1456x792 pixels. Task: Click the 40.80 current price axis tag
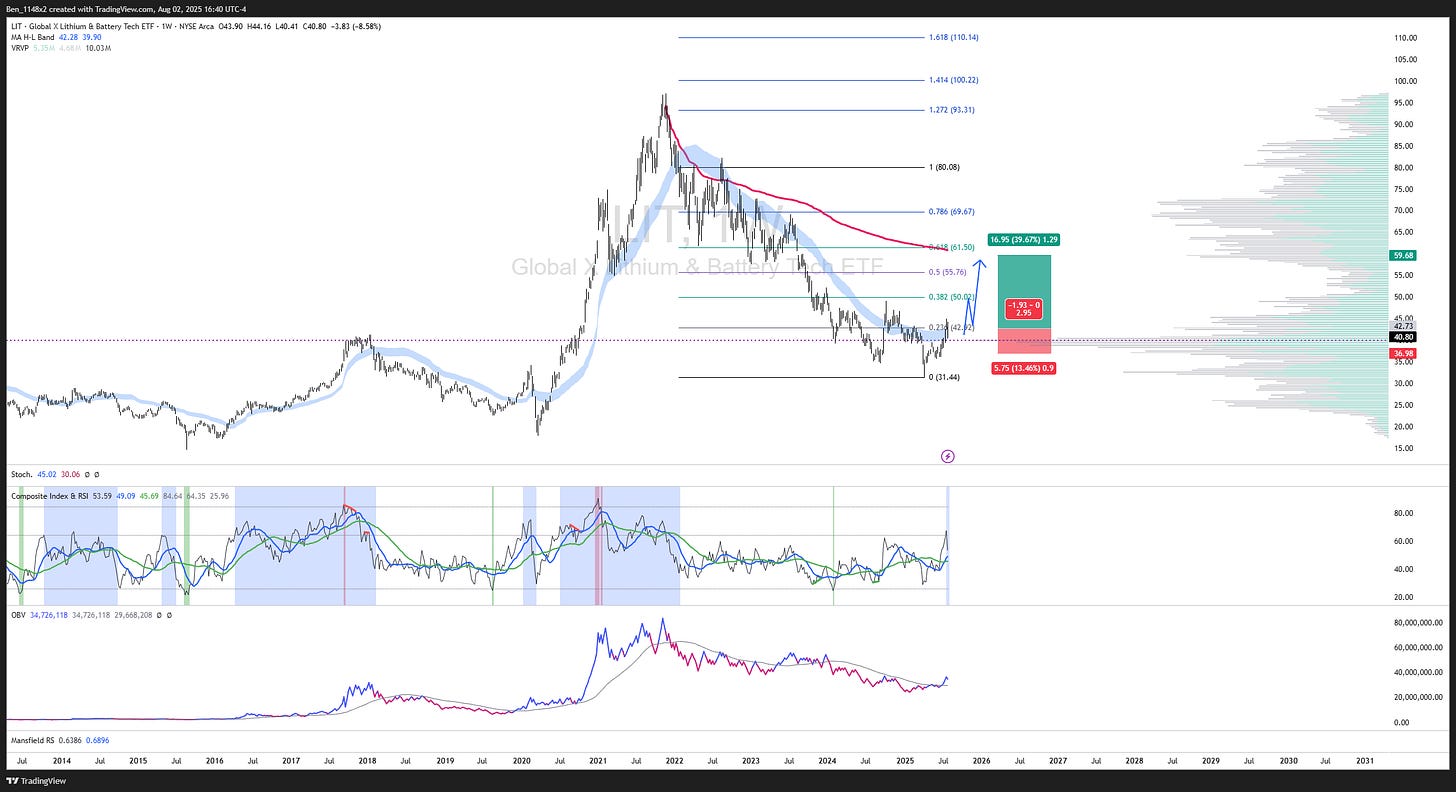[x=1403, y=339]
